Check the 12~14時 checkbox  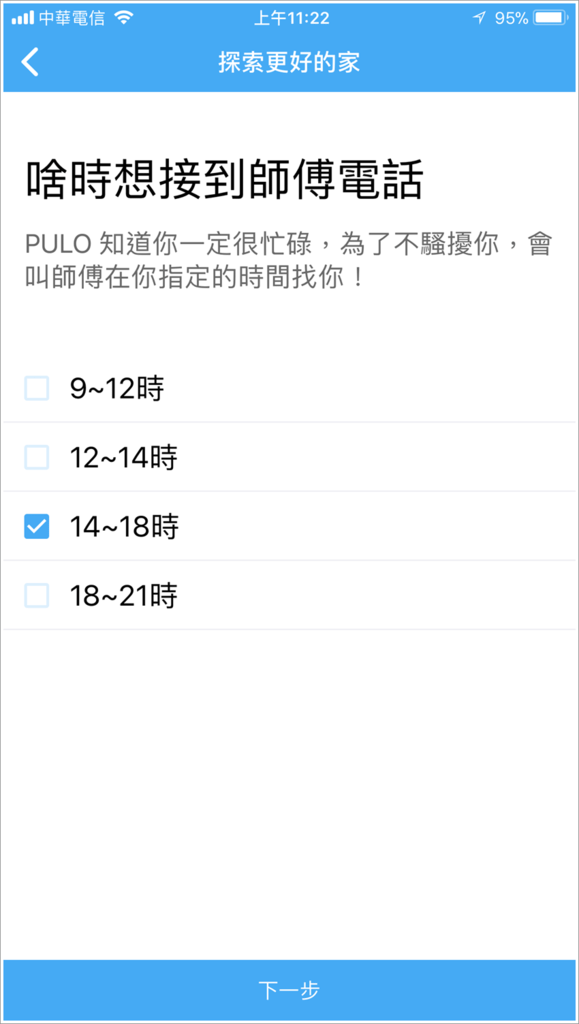(x=37, y=457)
